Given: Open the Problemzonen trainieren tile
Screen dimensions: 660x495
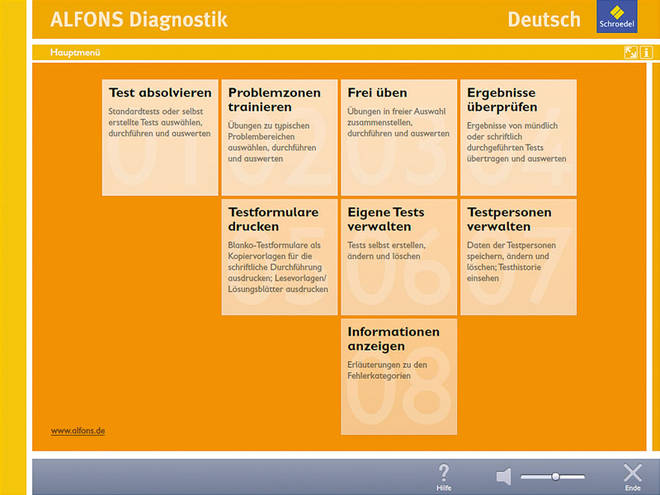Looking at the screenshot, I should pos(279,138).
